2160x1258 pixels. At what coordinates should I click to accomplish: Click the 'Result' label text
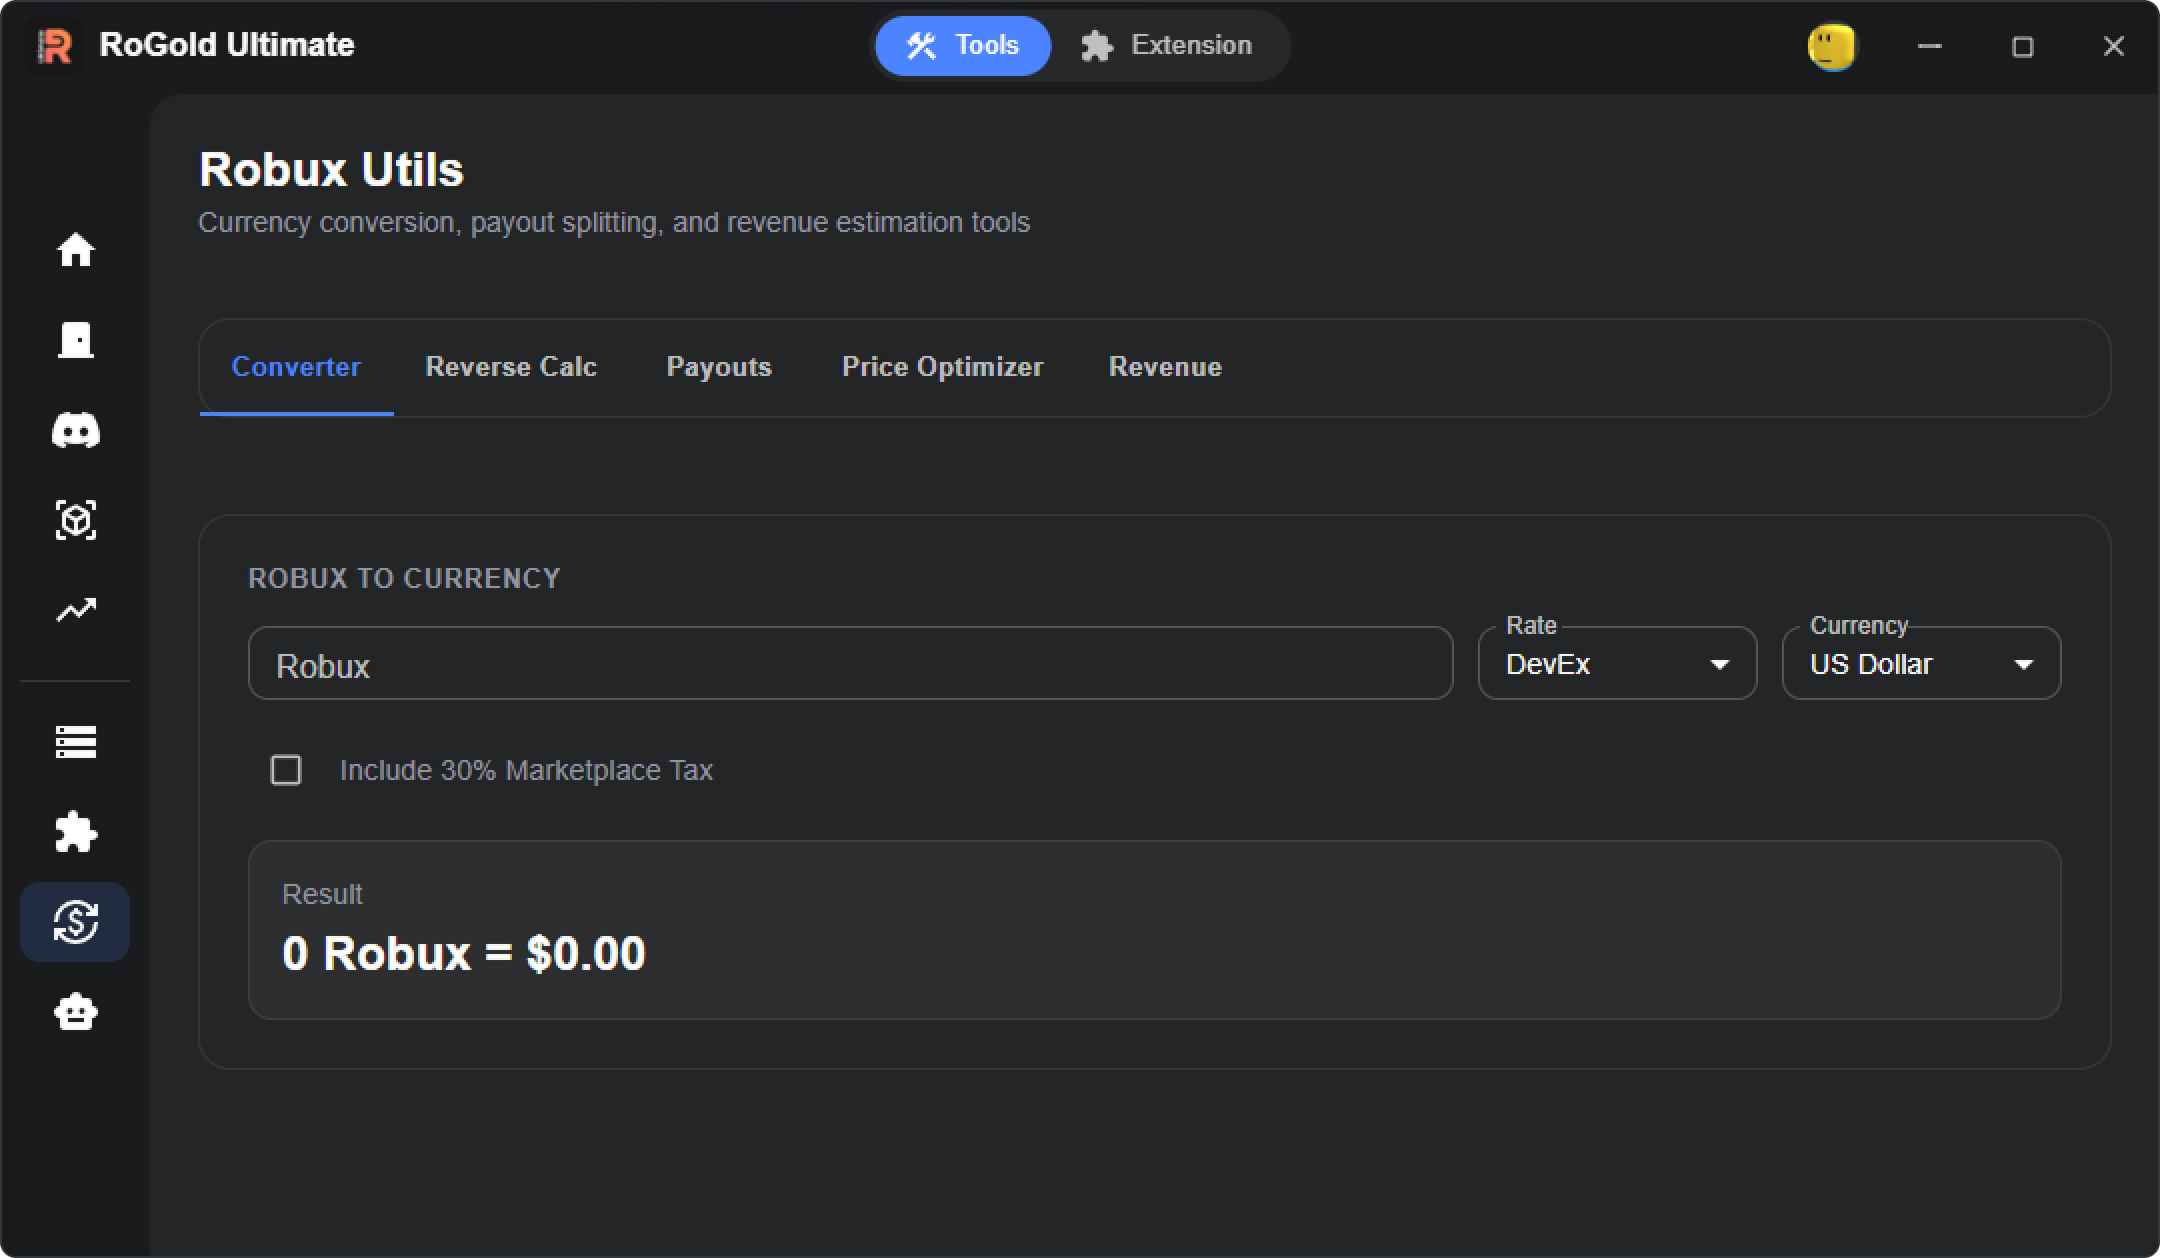pyautogui.click(x=322, y=894)
